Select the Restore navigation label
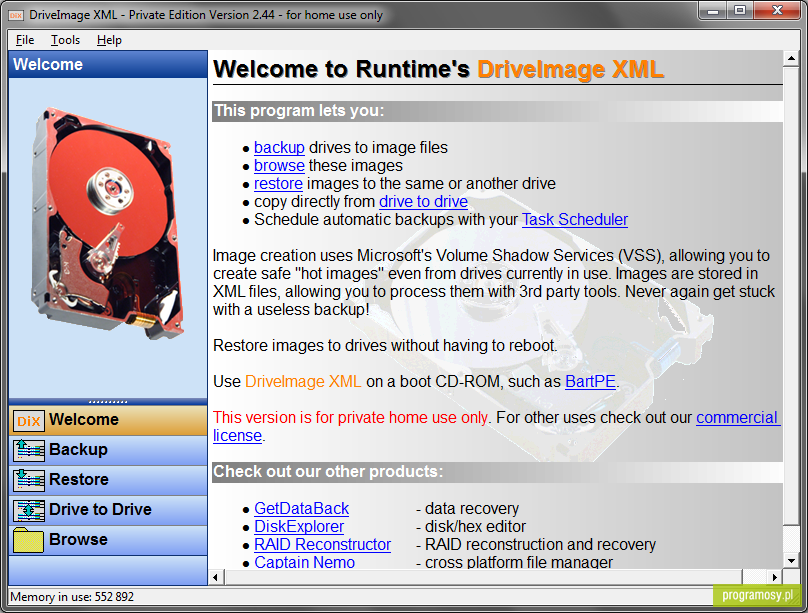Image resolution: width=808 pixels, height=613 pixels. pos(79,479)
